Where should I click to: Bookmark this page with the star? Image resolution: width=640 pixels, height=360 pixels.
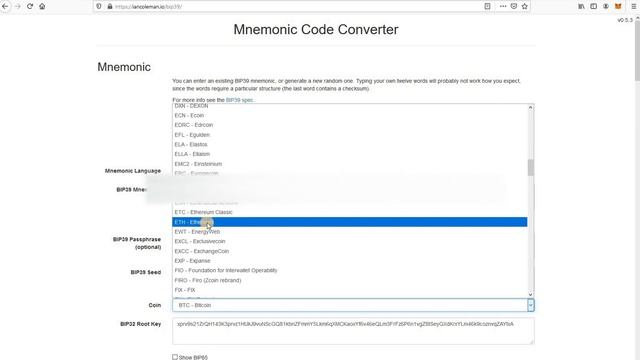(525, 6)
